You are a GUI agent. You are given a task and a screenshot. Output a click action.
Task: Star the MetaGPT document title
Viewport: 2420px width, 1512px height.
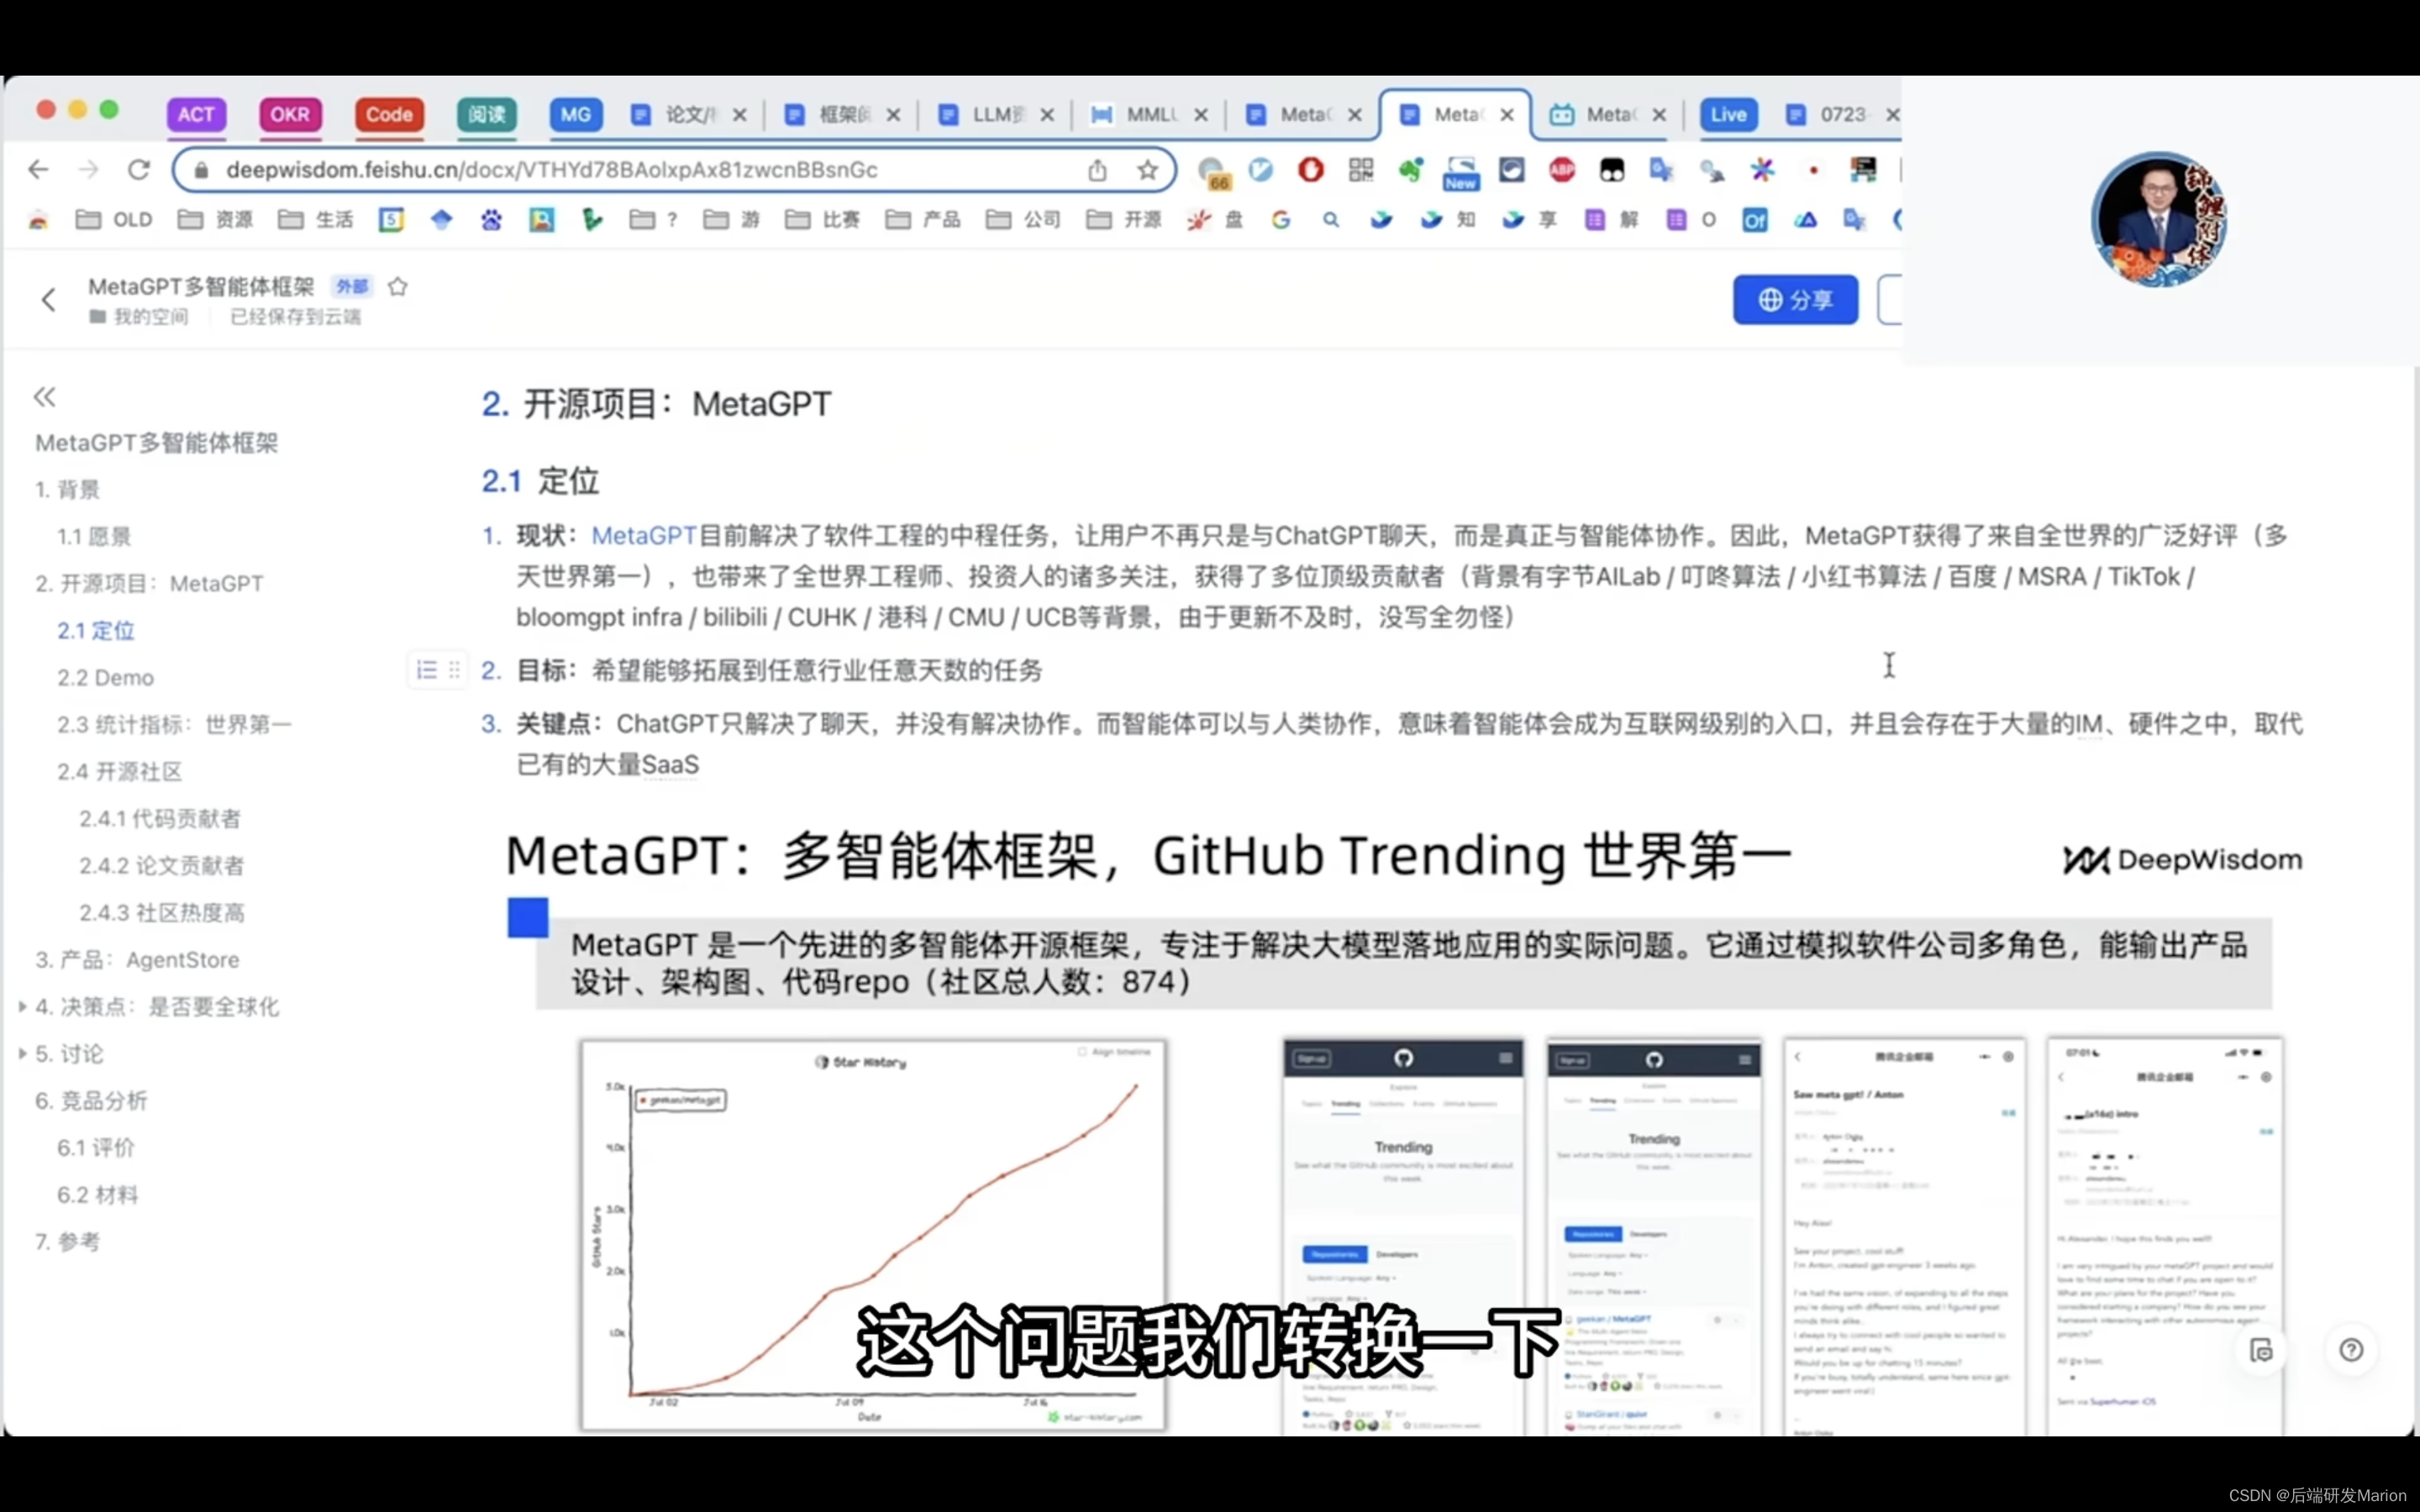tap(398, 287)
